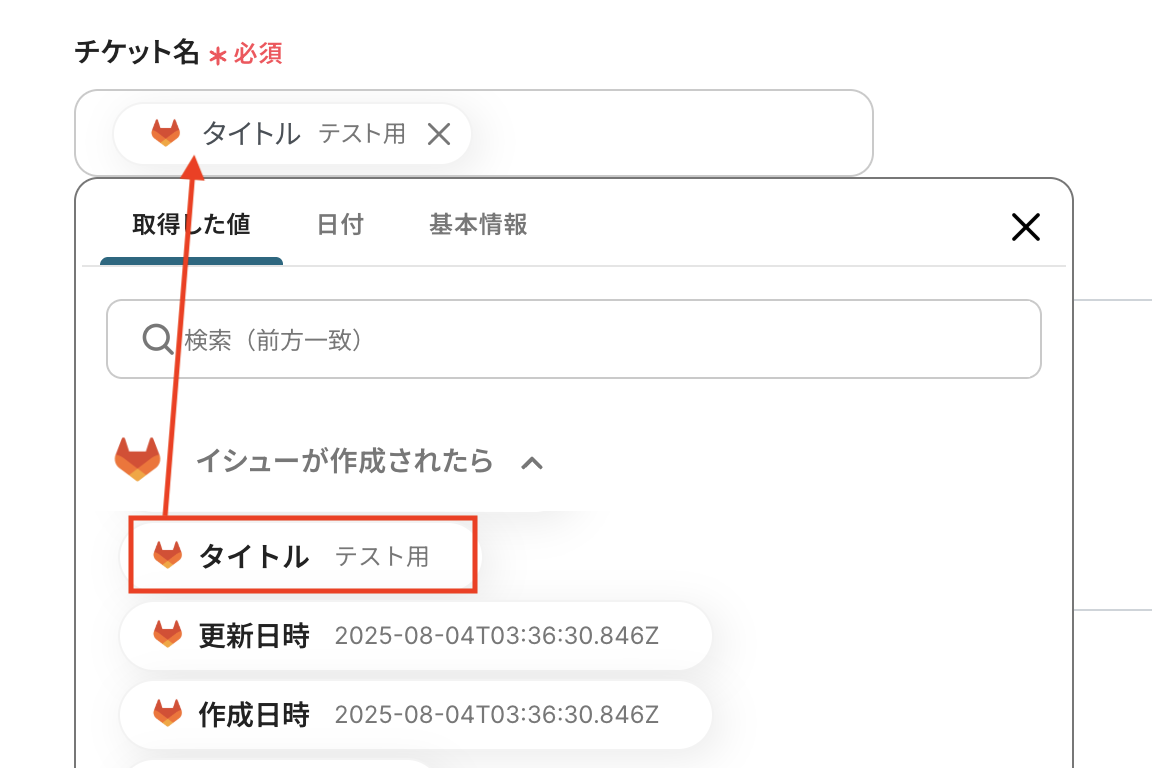
Task: Switch to the 取得した値 tab
Action: [x=191, y=224]
